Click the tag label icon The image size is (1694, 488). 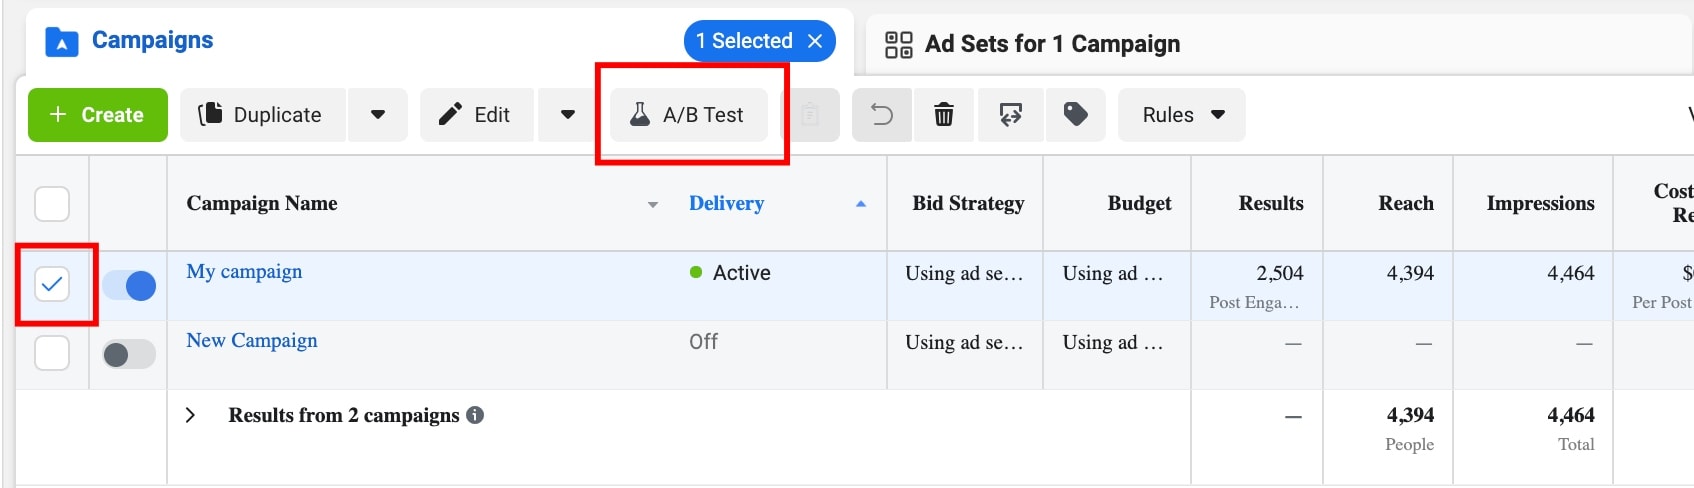pos(1075,115)
